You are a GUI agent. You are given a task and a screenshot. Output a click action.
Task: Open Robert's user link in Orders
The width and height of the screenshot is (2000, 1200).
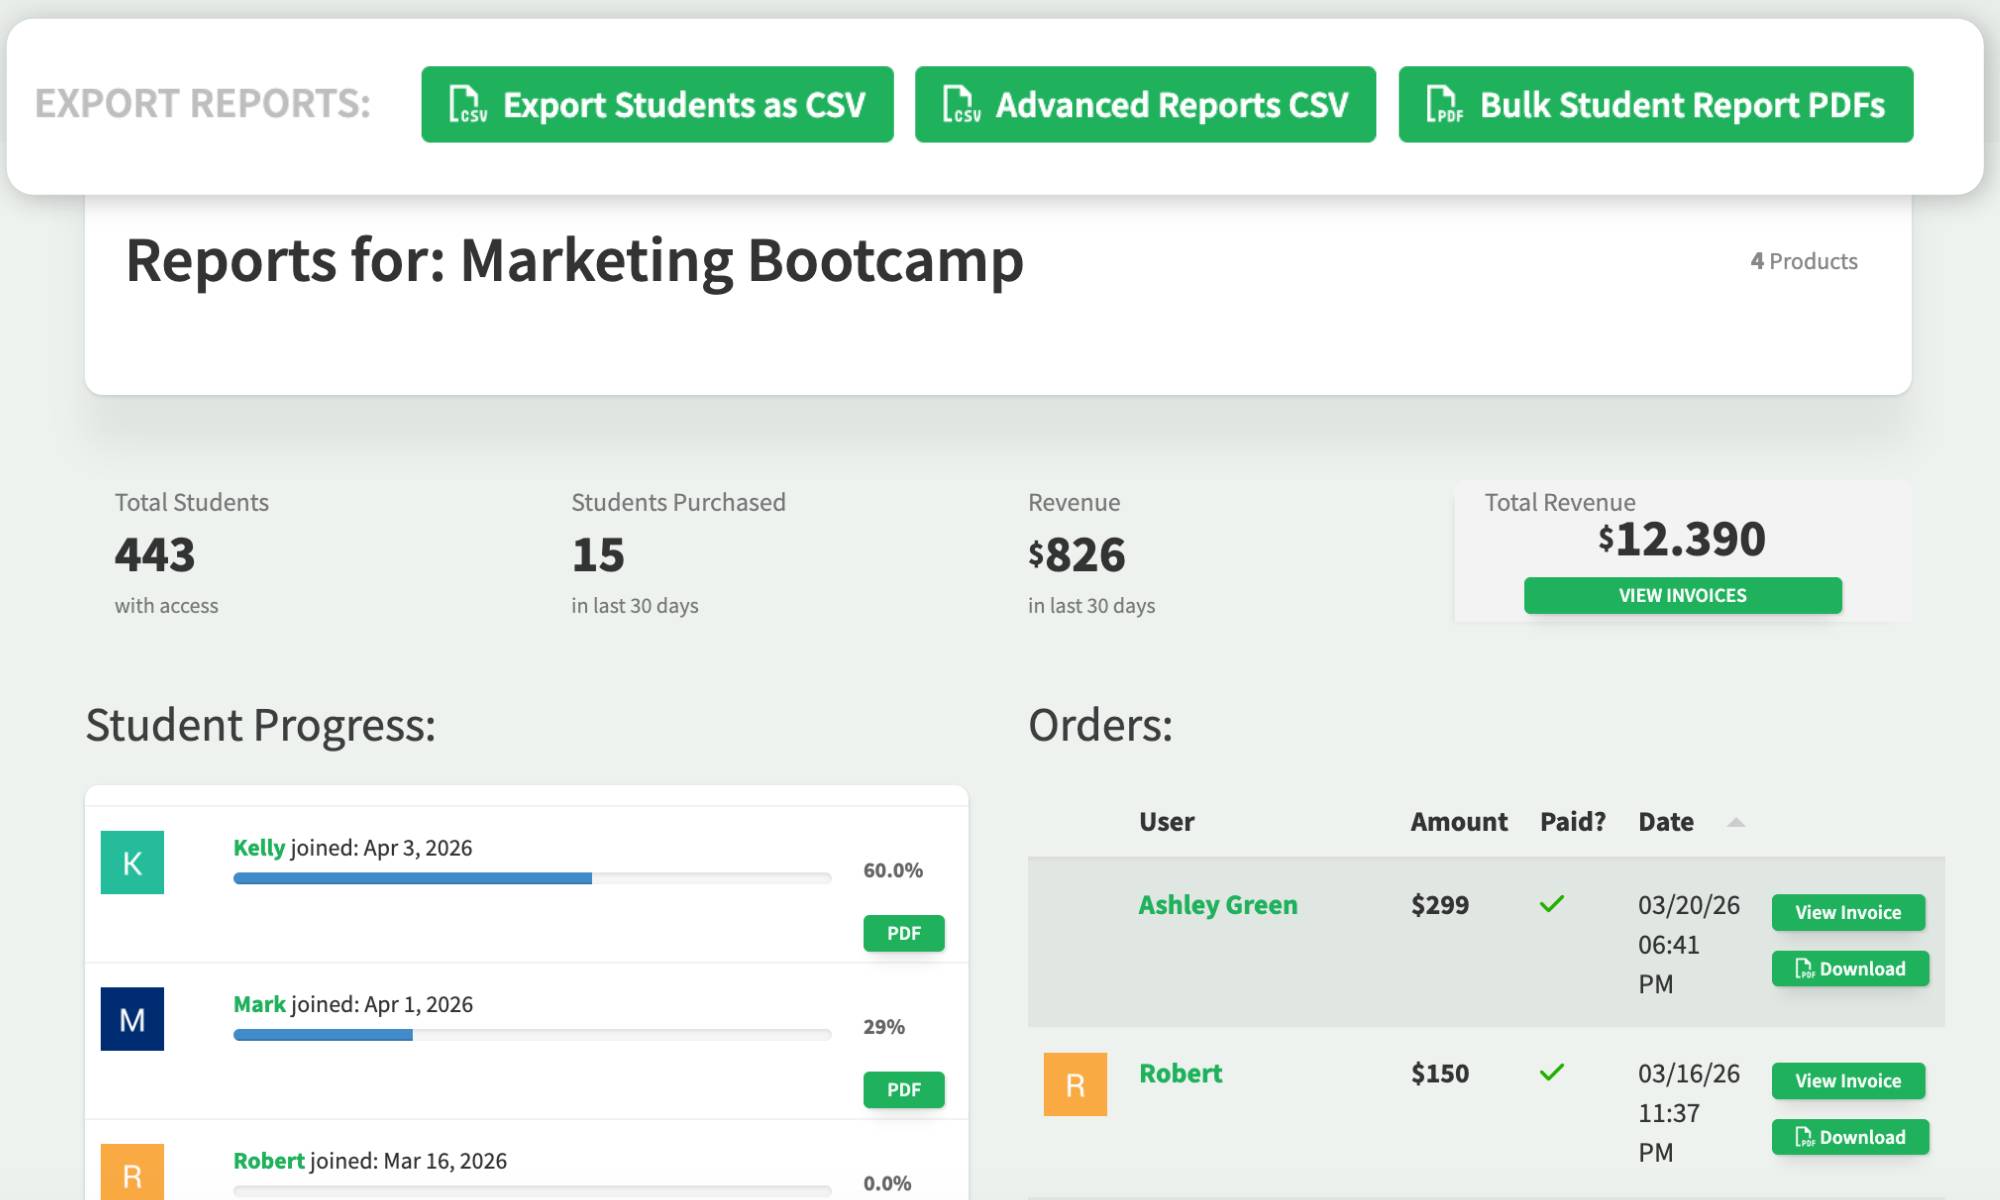(x=1180, y=1073)
